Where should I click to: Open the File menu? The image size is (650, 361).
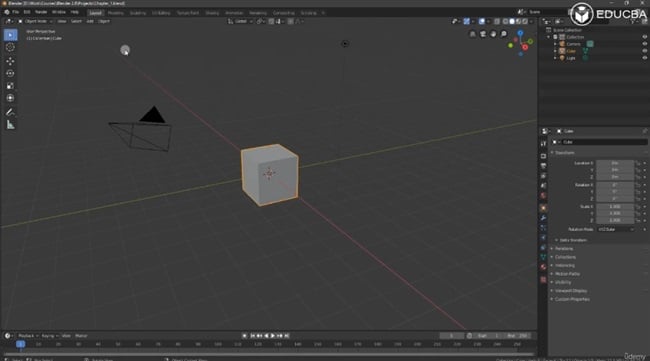15,12
